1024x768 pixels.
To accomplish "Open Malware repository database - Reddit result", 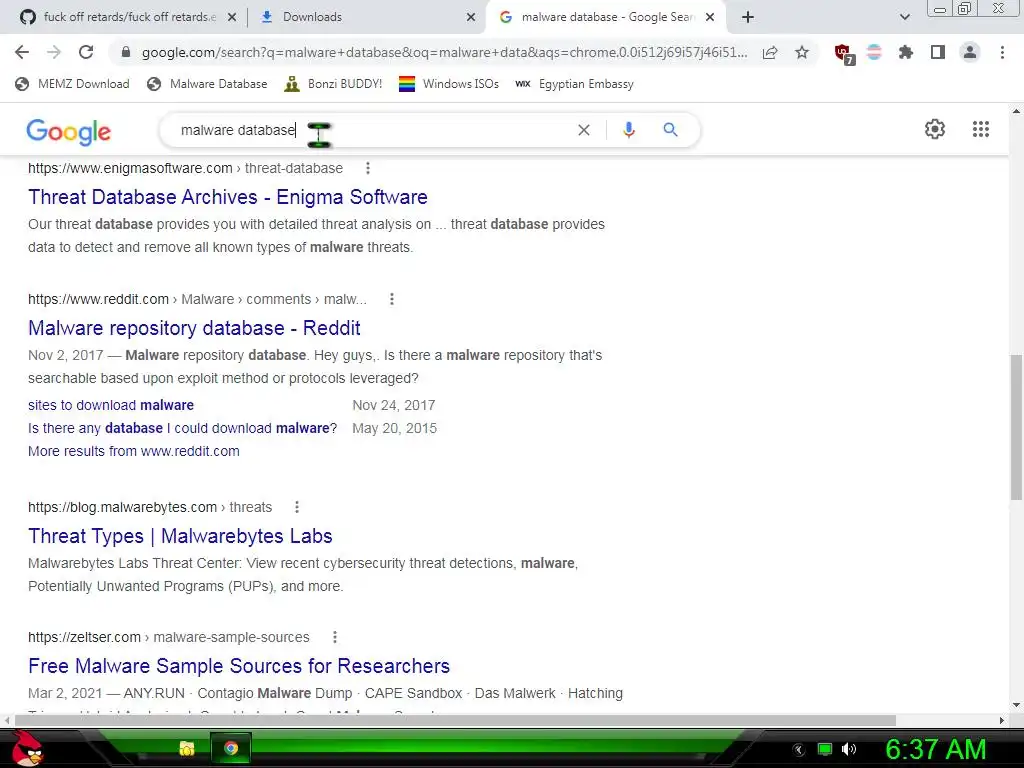I will (x=194, y=328).
